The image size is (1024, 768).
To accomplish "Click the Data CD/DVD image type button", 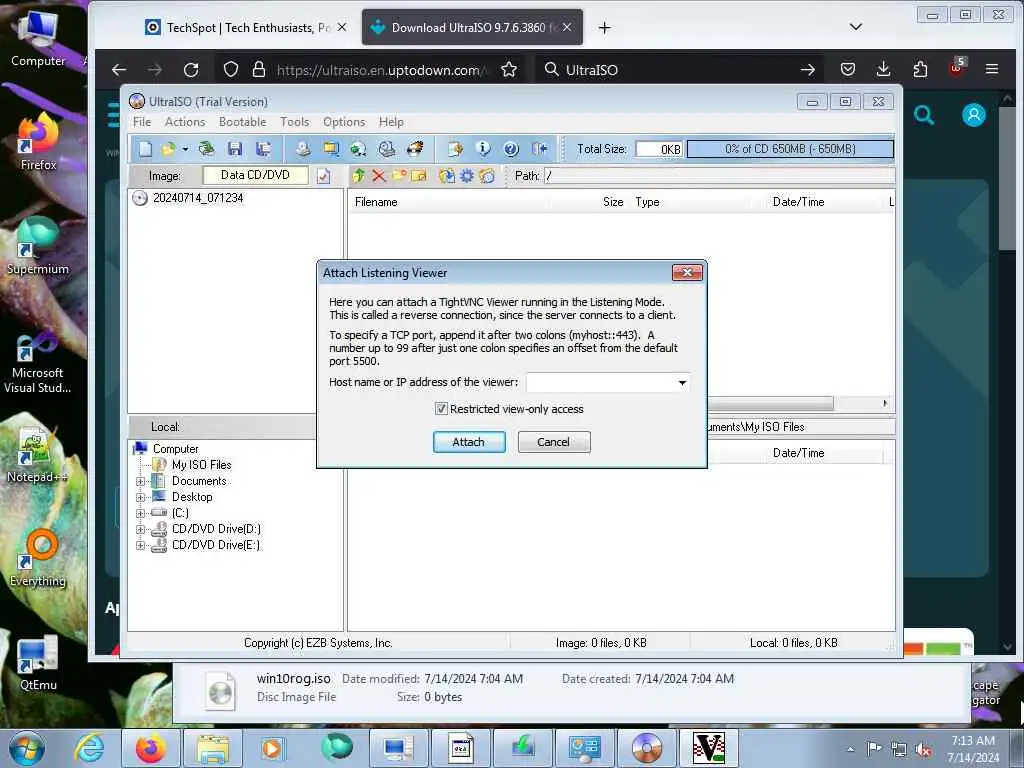I will (255, 175).
